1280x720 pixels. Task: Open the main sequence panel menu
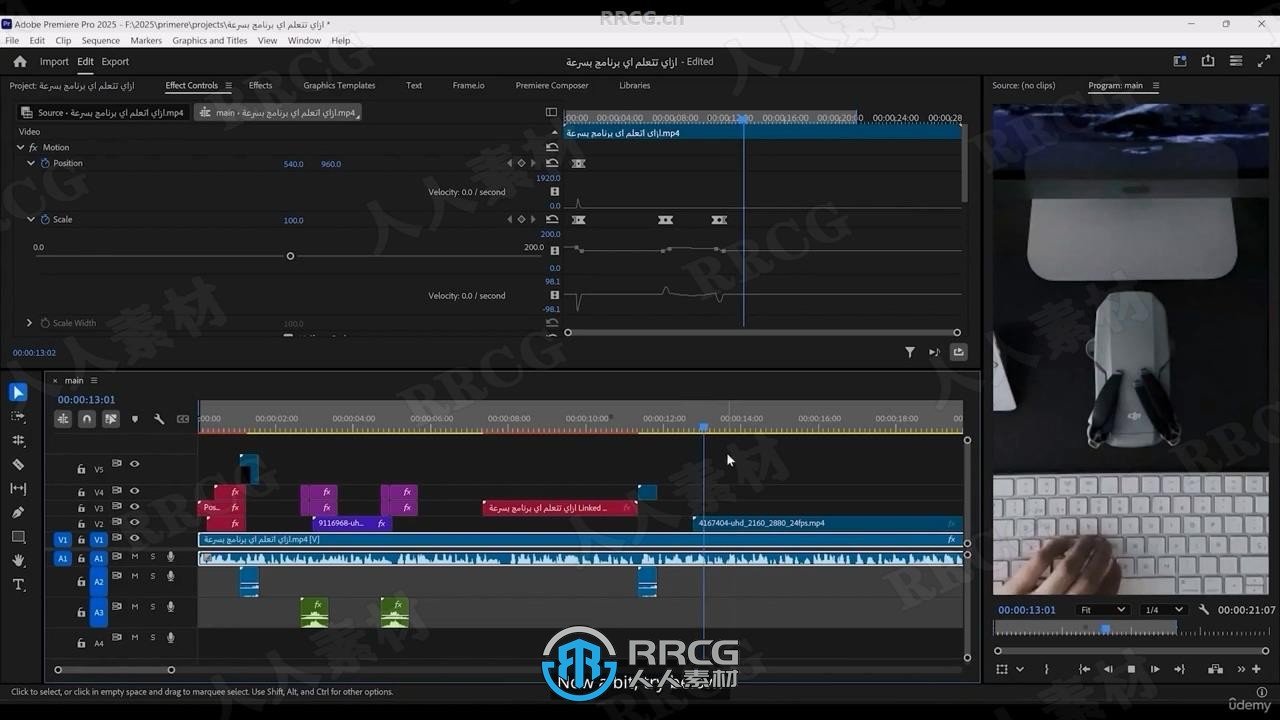click(x=94, y=380)
